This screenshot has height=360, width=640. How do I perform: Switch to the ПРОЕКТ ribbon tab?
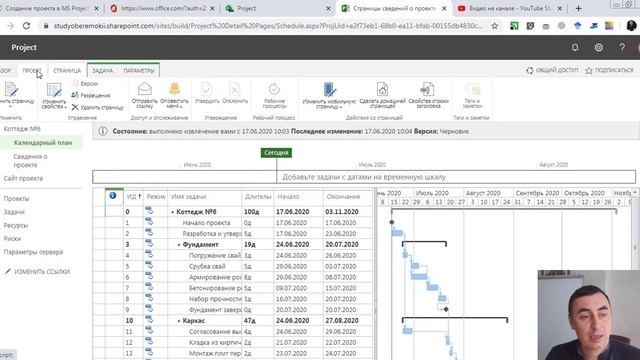(x=31, y=71)
